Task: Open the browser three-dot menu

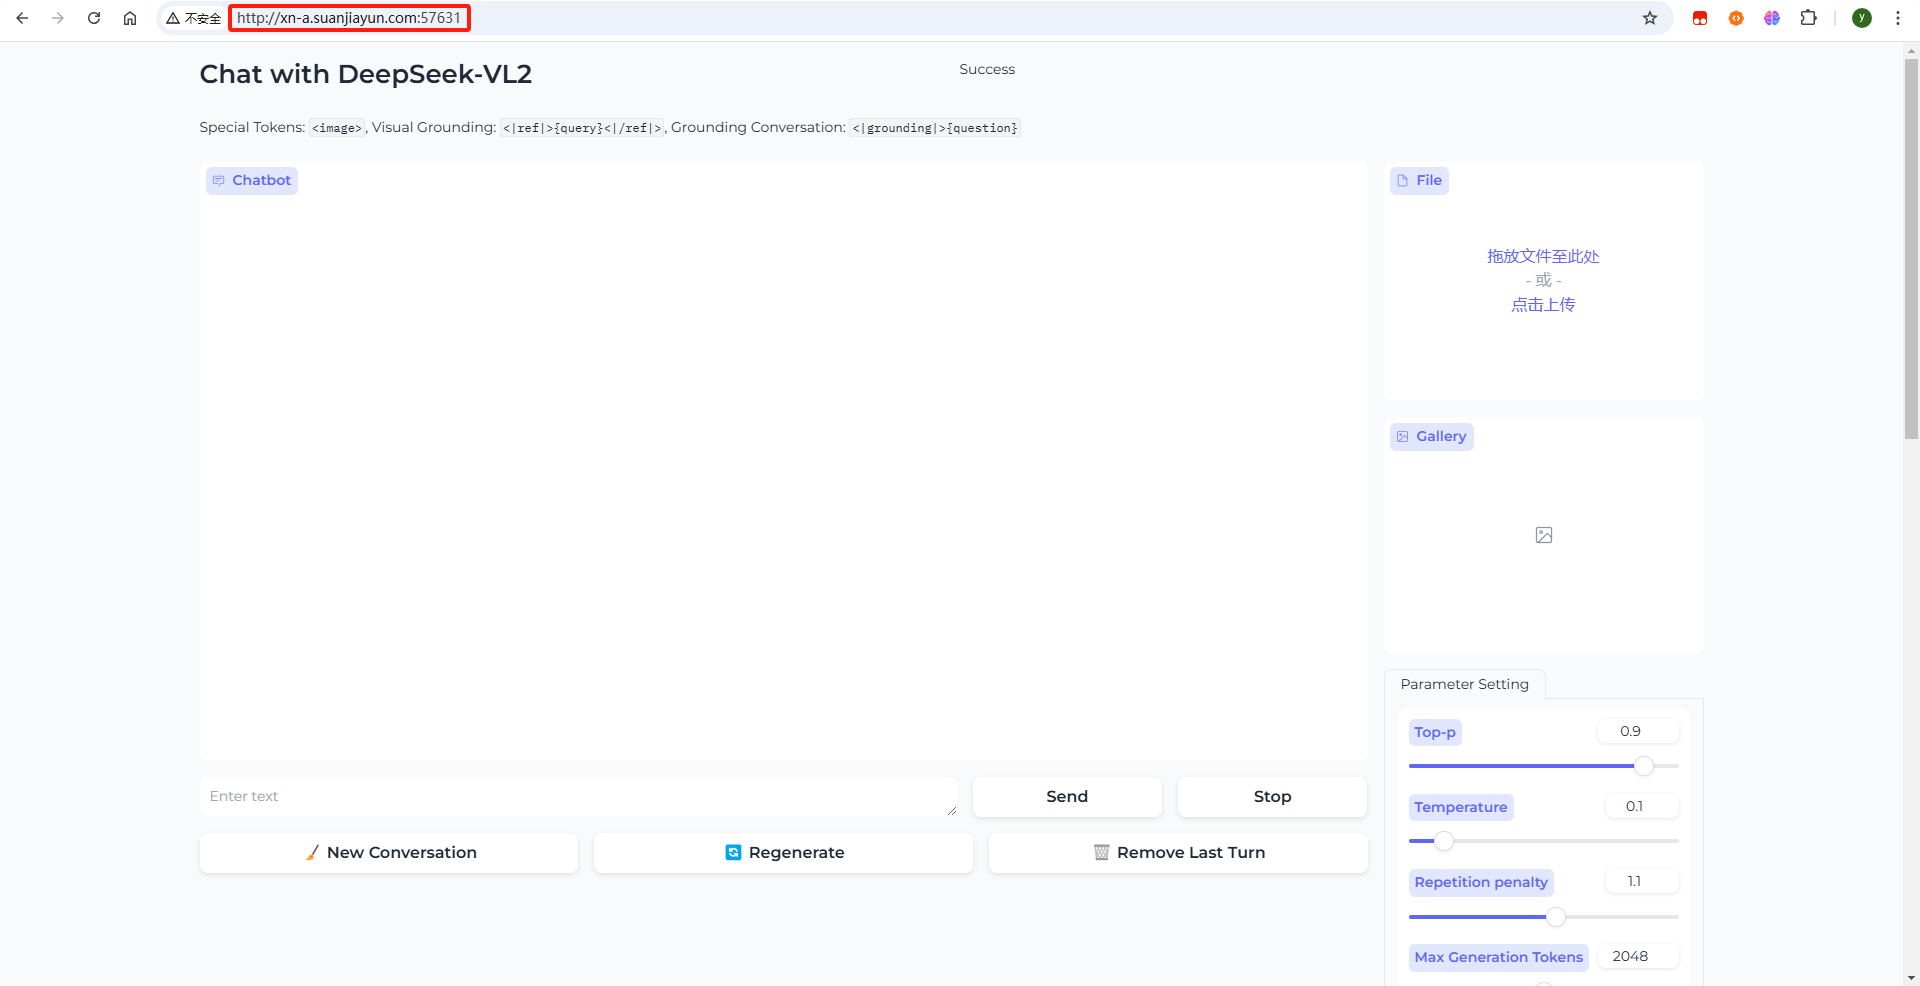Action: click(x=1898, y=18)
